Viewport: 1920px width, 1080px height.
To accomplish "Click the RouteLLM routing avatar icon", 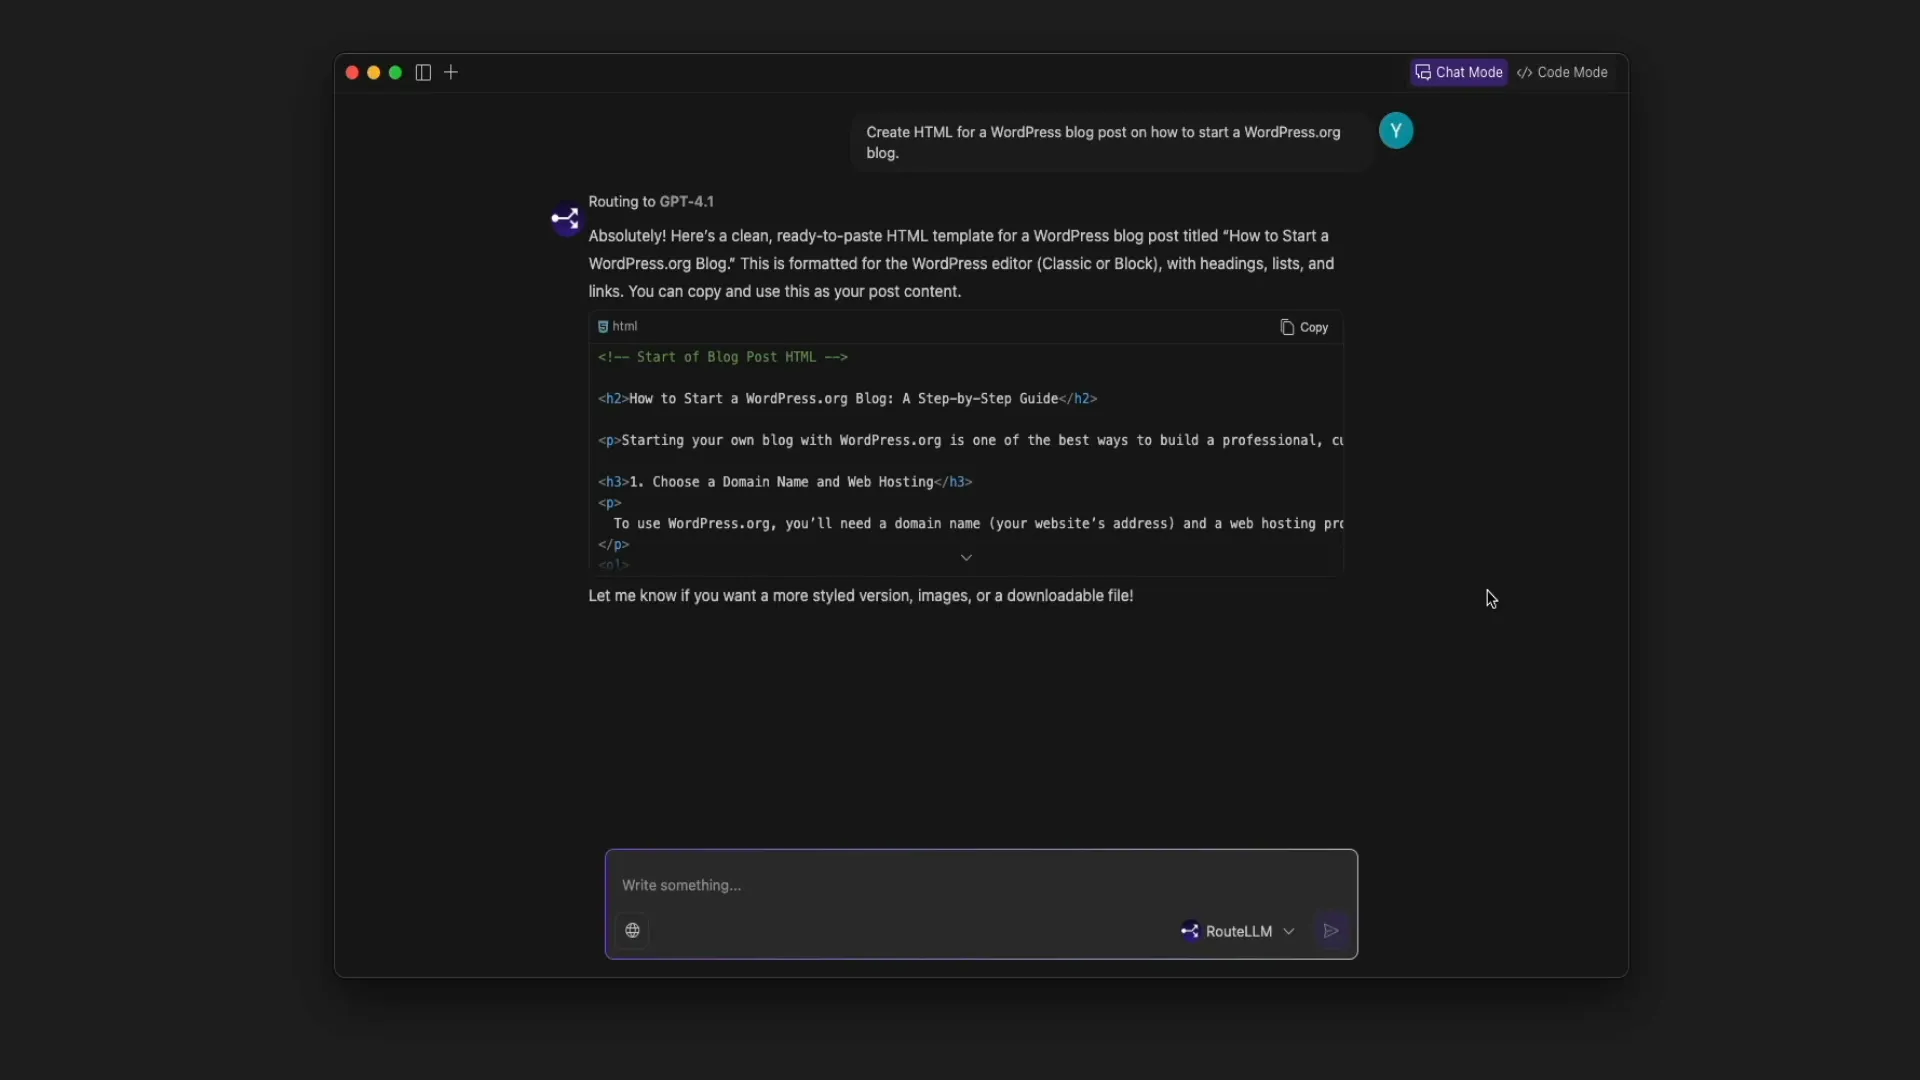I will click(x=566, y=219).
